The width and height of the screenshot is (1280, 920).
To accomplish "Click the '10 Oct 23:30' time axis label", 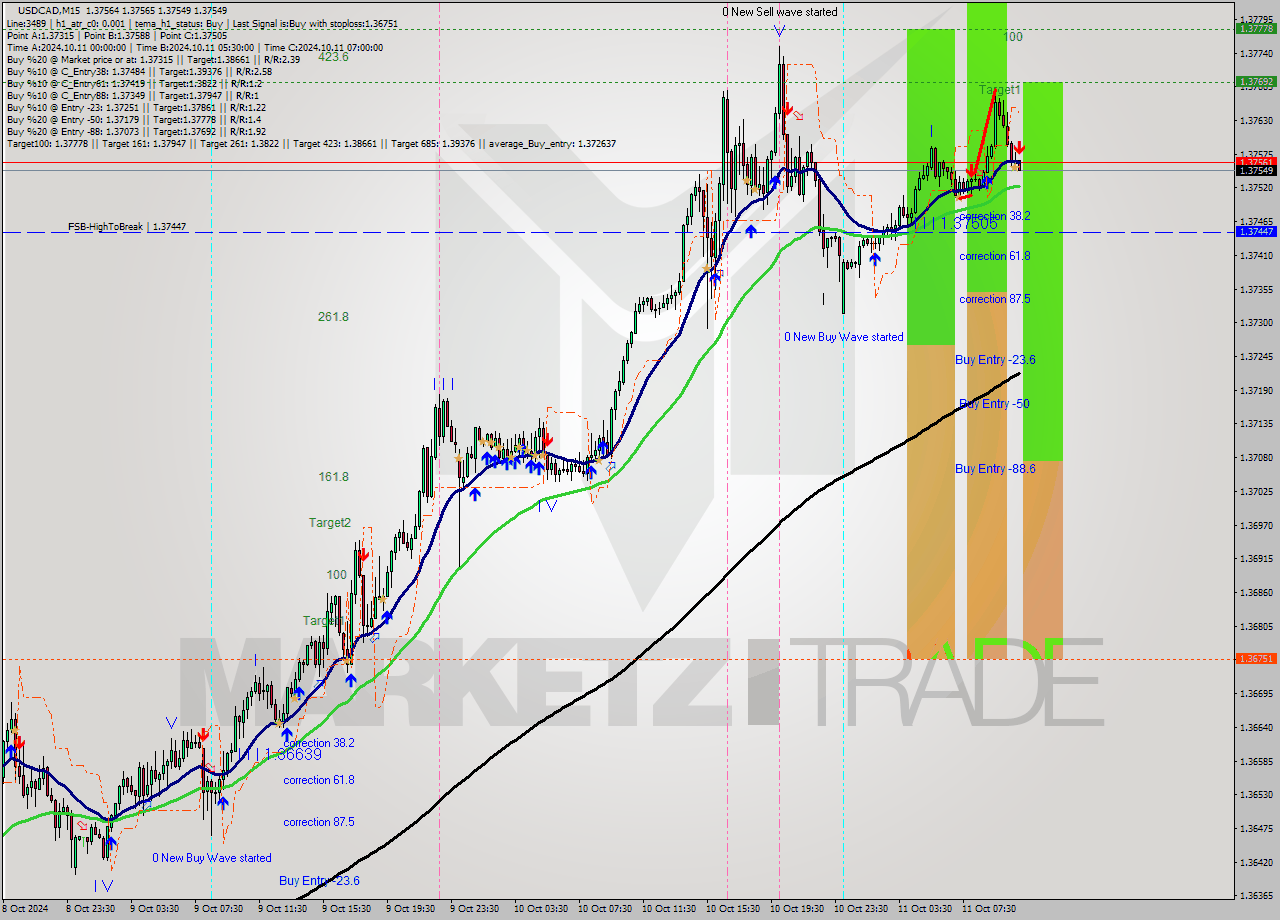I will [860, 909].
